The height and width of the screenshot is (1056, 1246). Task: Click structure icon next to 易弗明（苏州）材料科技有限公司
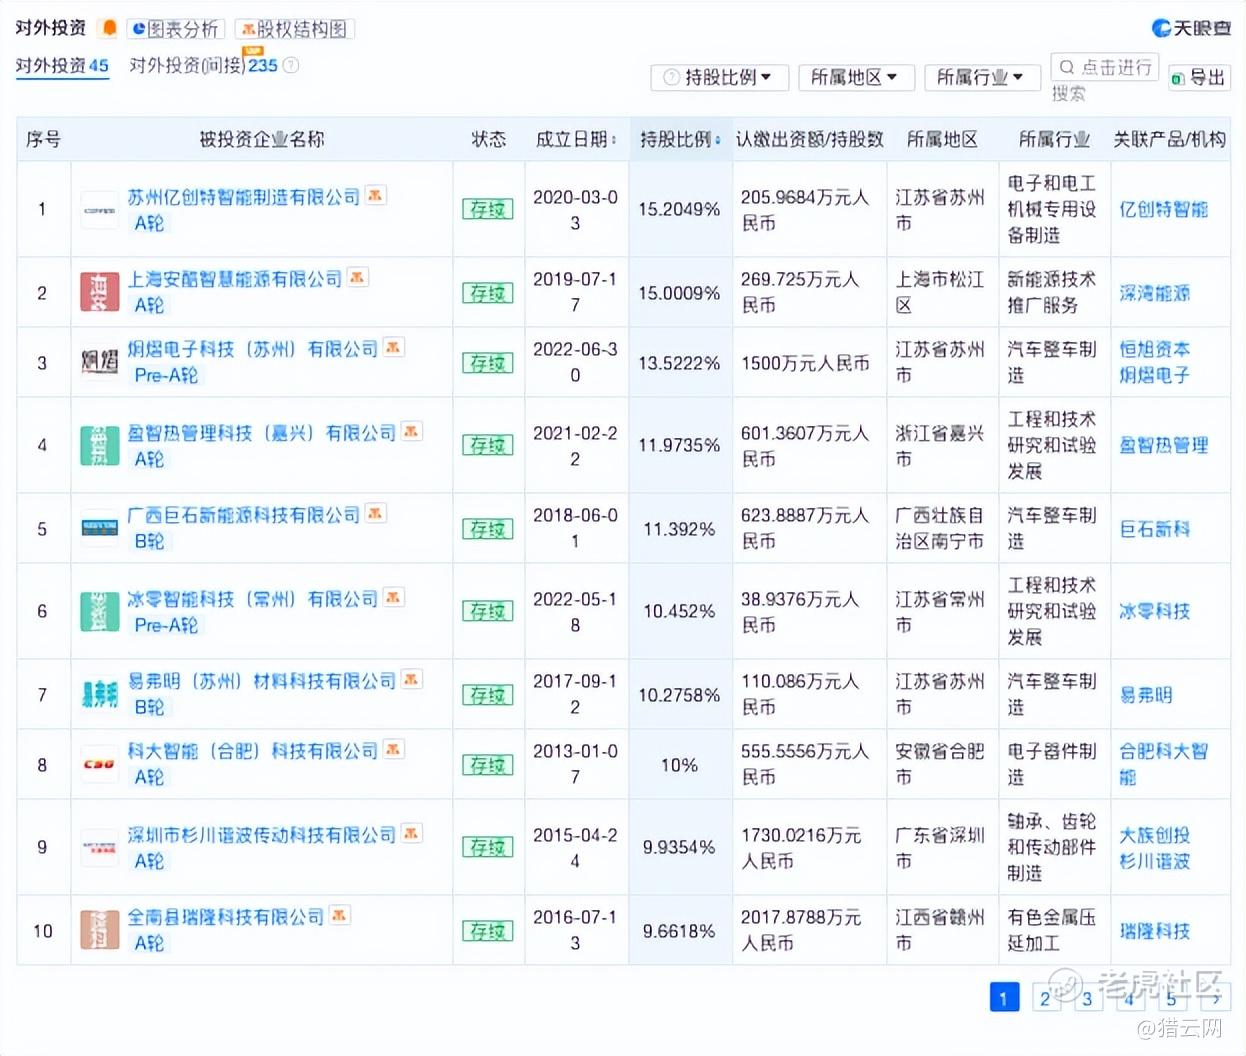point(411,679)
